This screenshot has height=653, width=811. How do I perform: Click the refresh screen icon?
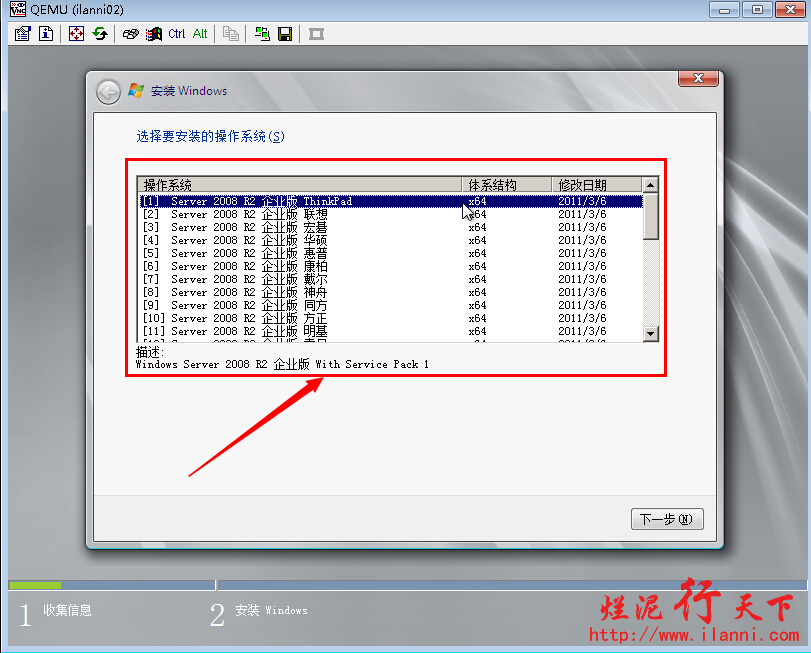point(100,34)
